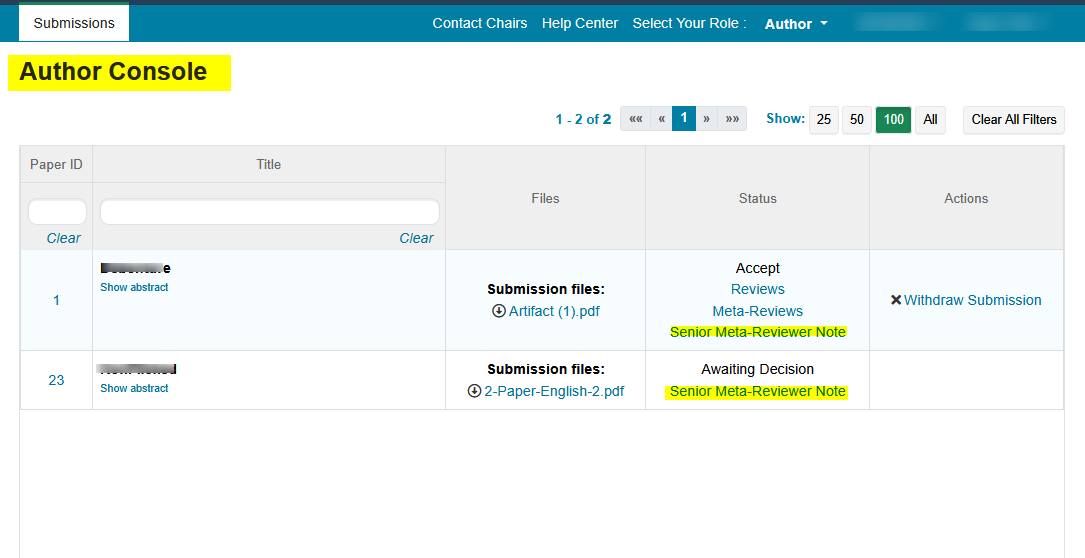This screenshot has width=1085, height=558.
Task: Open the Author role dropdown
Action: 796,24
